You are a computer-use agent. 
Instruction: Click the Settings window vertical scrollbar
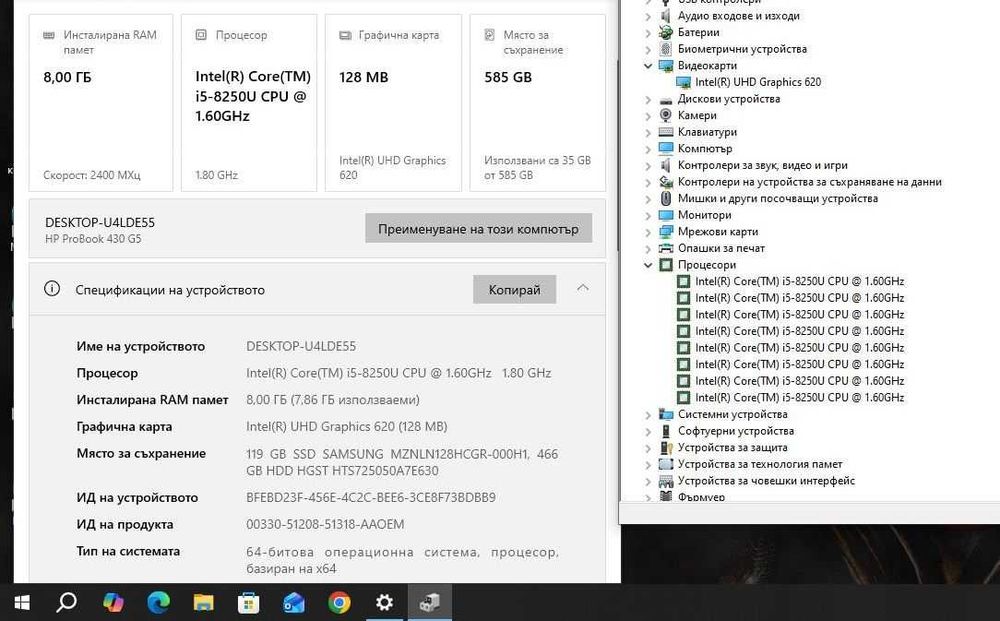tap(617, 156)
